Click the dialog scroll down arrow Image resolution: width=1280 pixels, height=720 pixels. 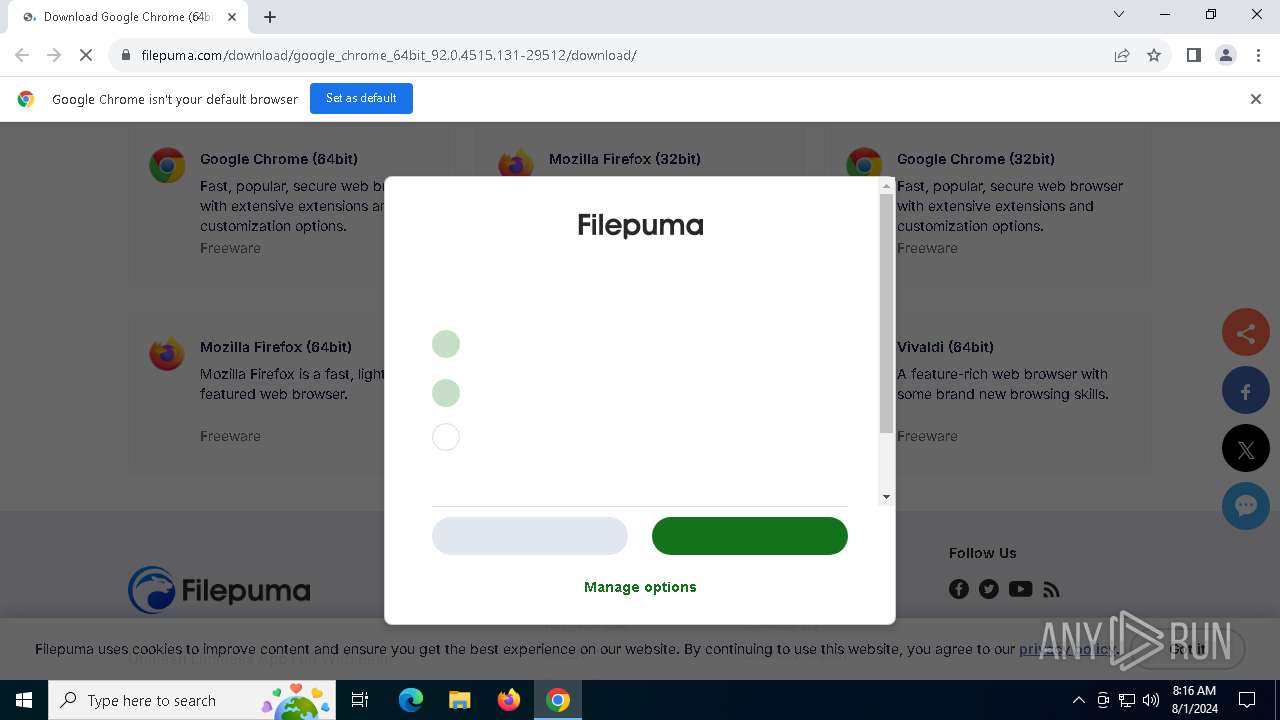(886, 497)
